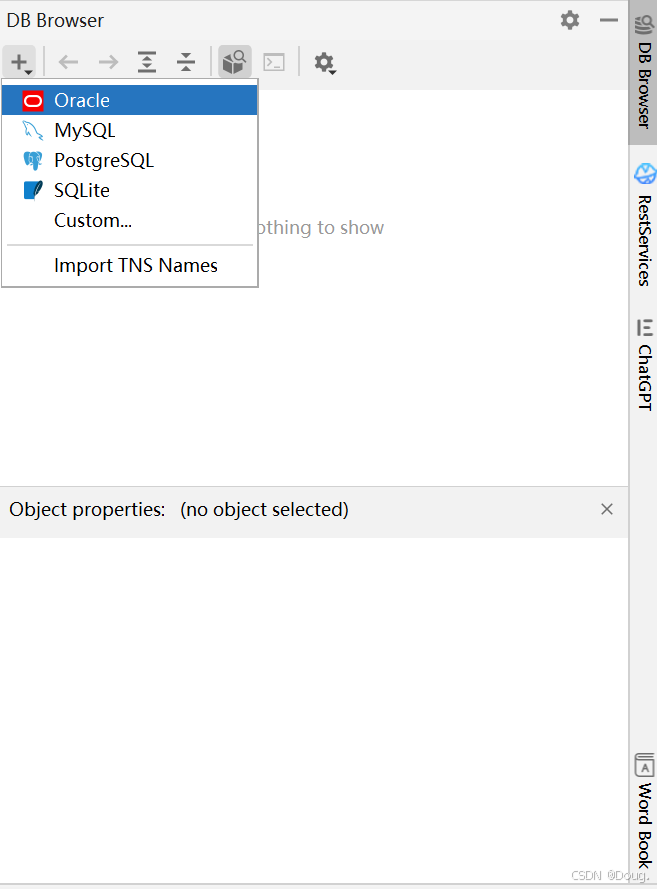Click the PostgreSQL elephant icon

[33, 160]
